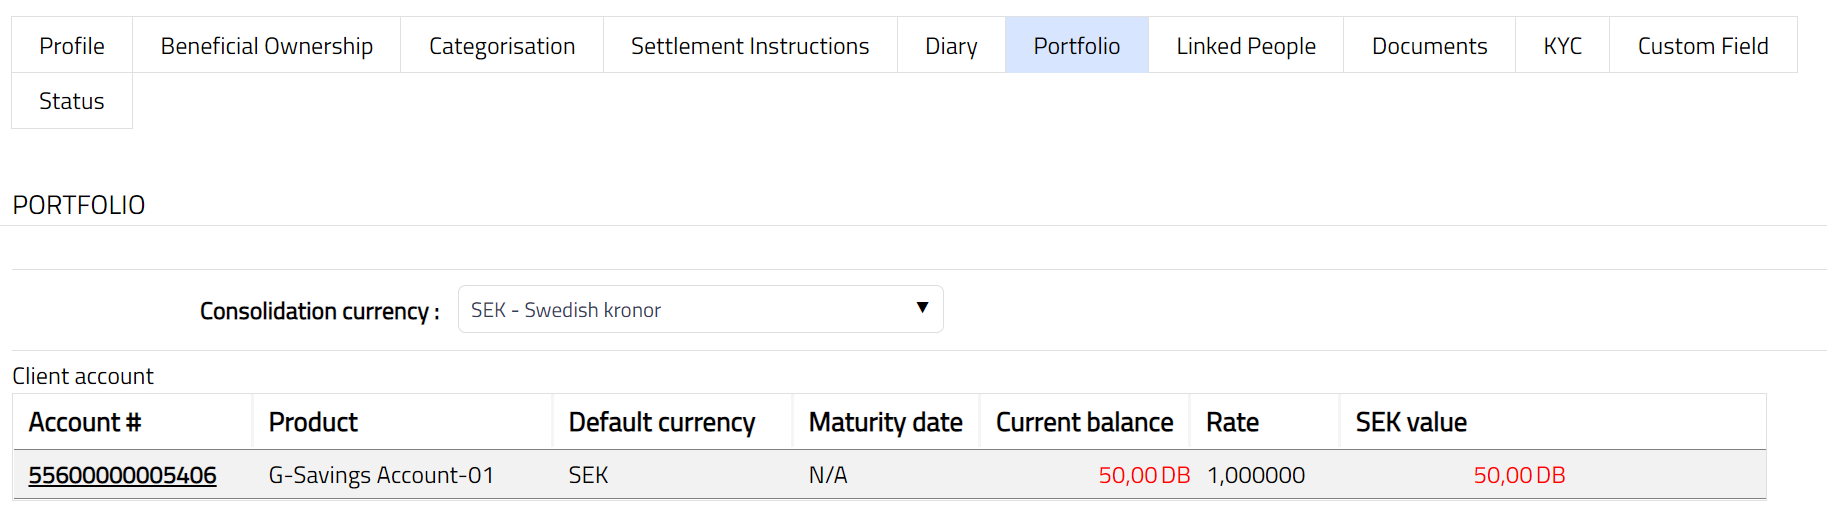
Task: Click the SEK value column header
Action: pyautogui.click(x=1411, y=422)
